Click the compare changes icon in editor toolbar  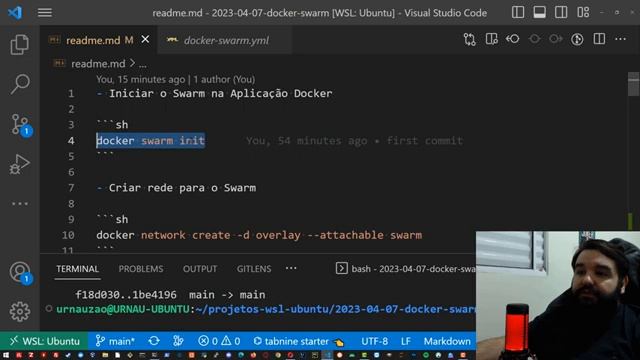click(x=469, y=40)
